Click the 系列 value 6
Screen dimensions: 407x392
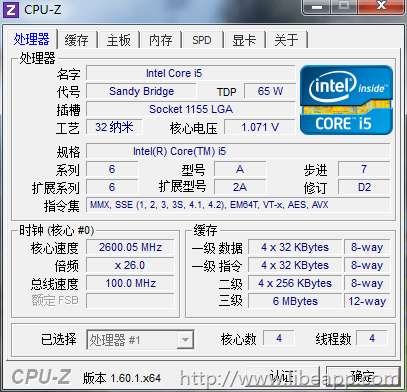(112, 169)
